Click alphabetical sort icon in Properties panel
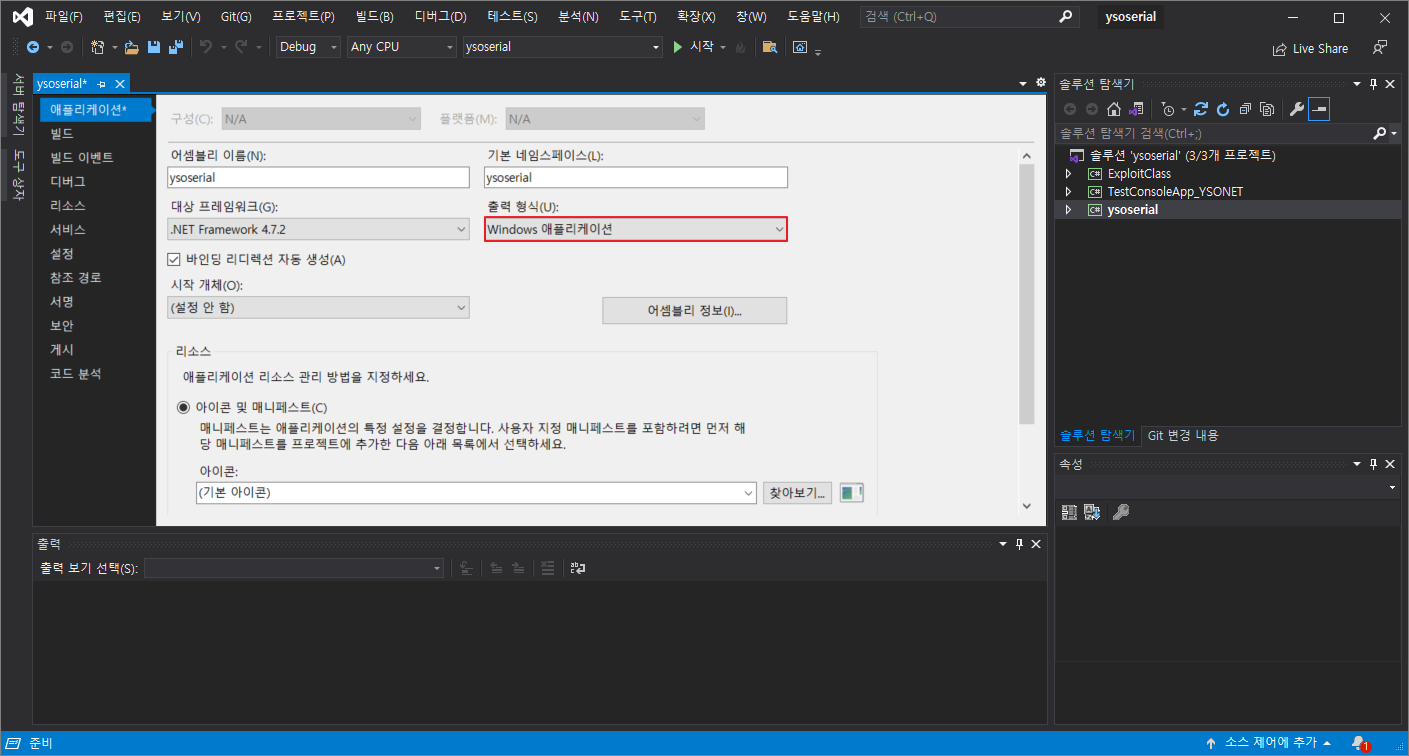This screenshot has height=756, width=1409. click(1092, 512)
